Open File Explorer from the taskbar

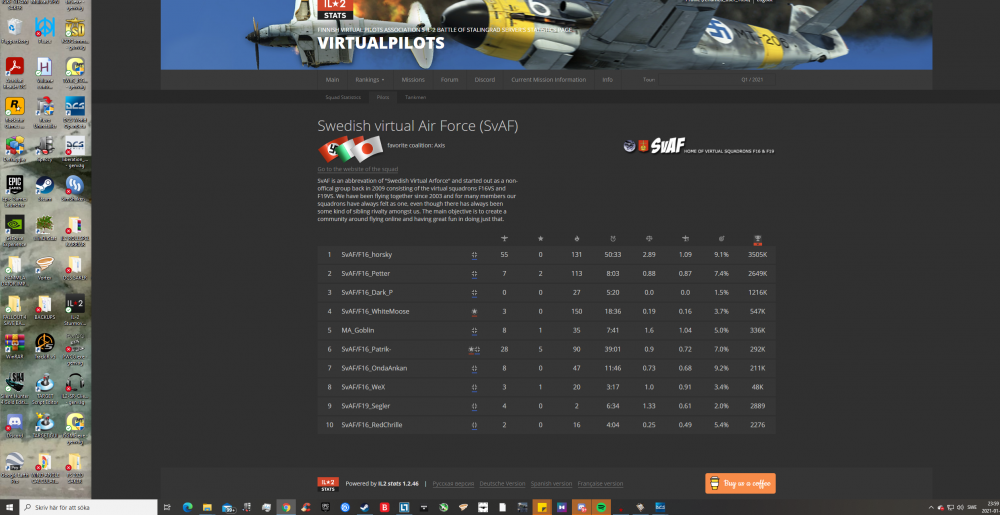[x=207, y=507]
